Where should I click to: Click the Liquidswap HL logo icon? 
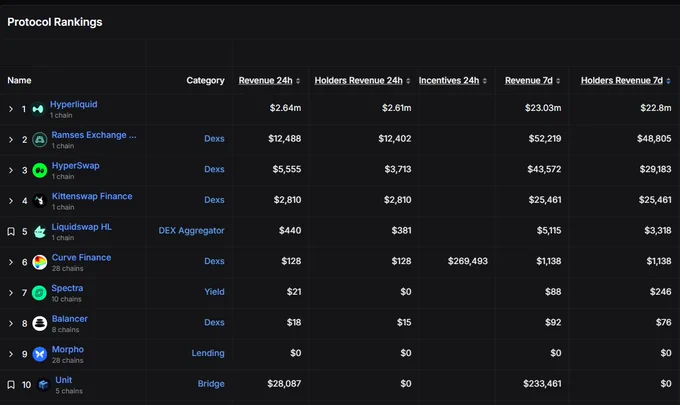click(x=39, y=232)
